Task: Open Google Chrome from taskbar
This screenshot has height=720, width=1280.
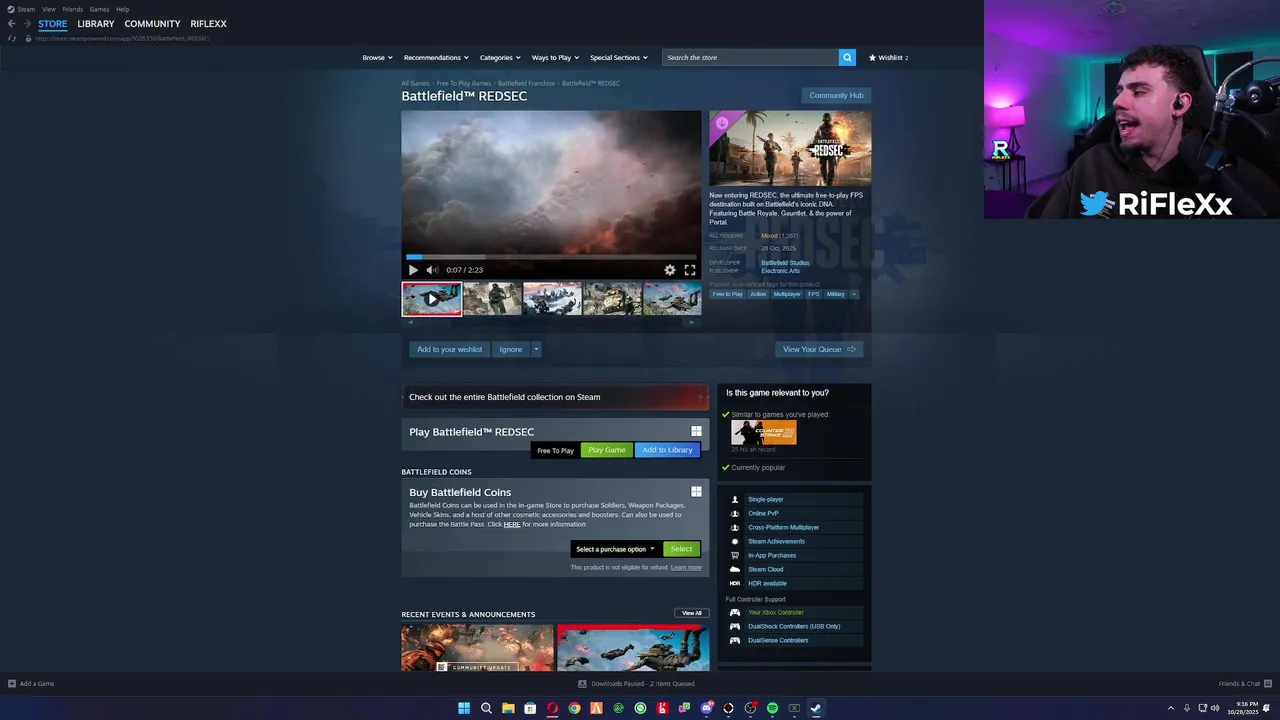Action: (574, 708)
